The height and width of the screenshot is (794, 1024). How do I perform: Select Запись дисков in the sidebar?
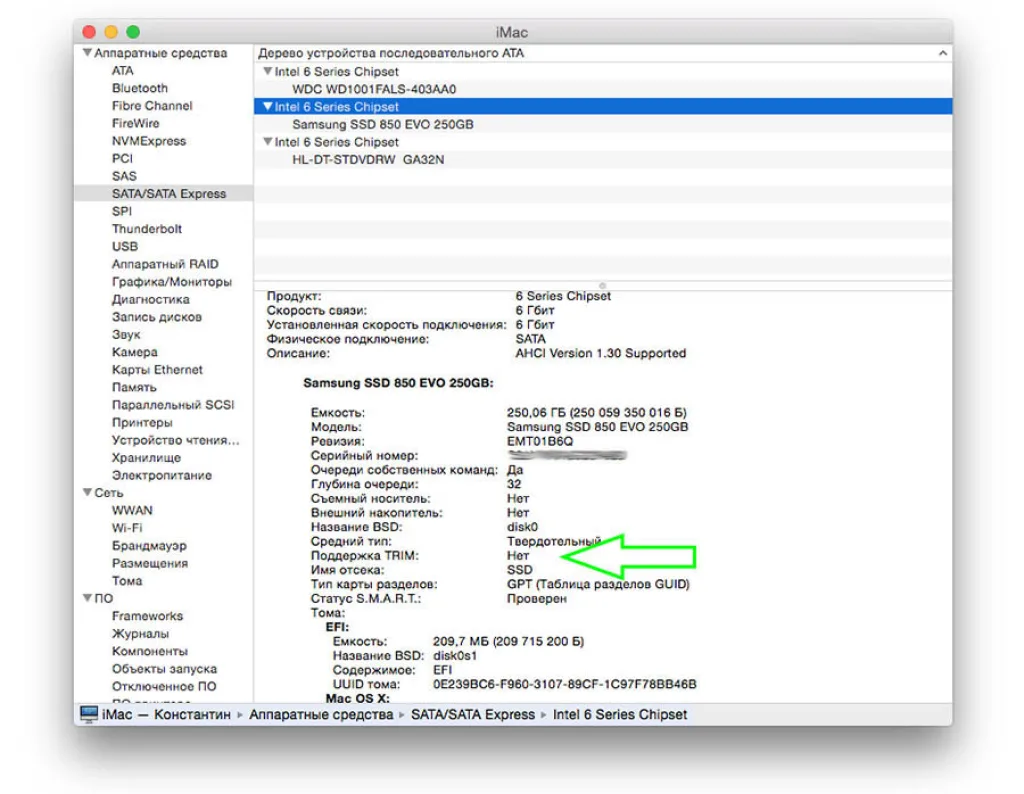157,317
